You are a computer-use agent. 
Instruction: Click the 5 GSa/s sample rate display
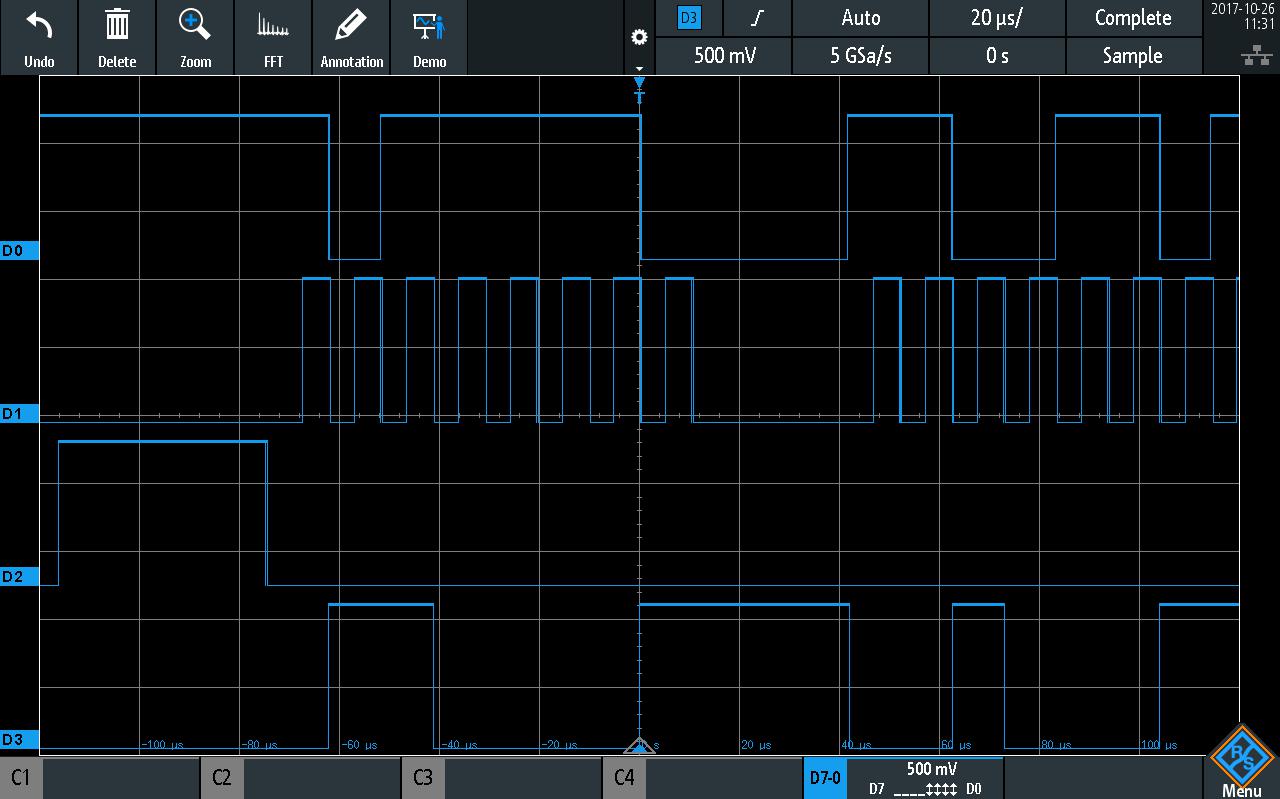click(859, 56)
